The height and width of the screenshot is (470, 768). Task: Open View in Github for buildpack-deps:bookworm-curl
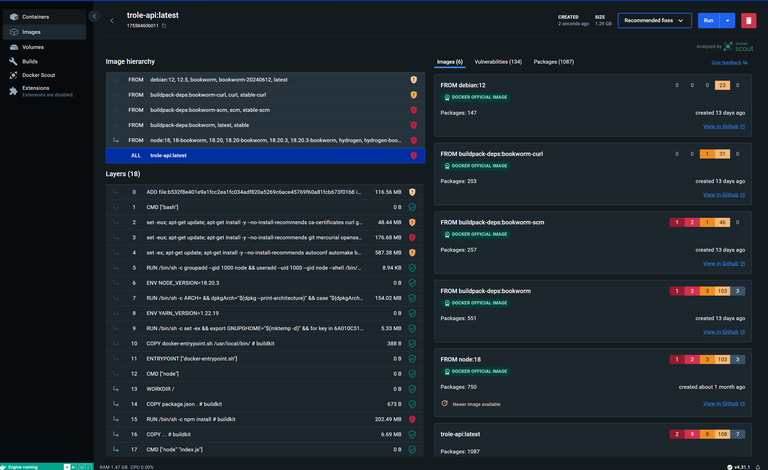[x=724, y=195]
